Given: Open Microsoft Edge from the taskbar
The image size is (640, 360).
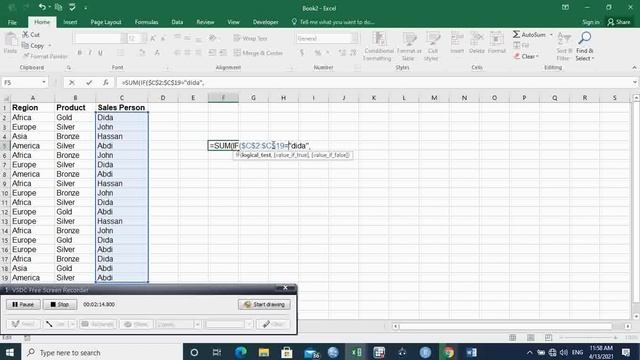Looking at the screenshot, I should (240, 352).
